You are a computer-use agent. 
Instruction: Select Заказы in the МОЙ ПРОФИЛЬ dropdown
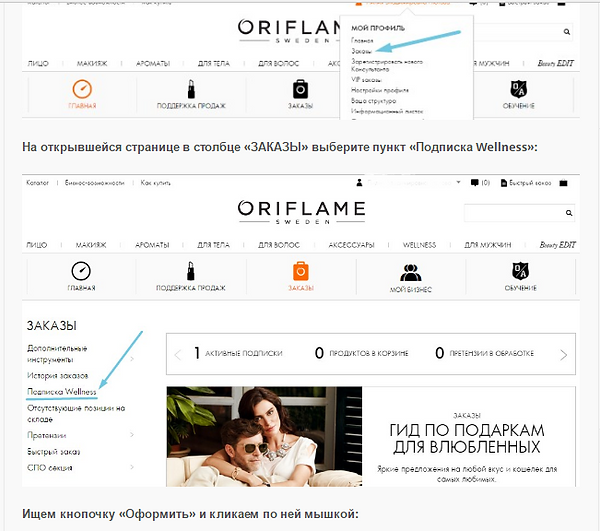pyautogui.click(x=361, y=51)
